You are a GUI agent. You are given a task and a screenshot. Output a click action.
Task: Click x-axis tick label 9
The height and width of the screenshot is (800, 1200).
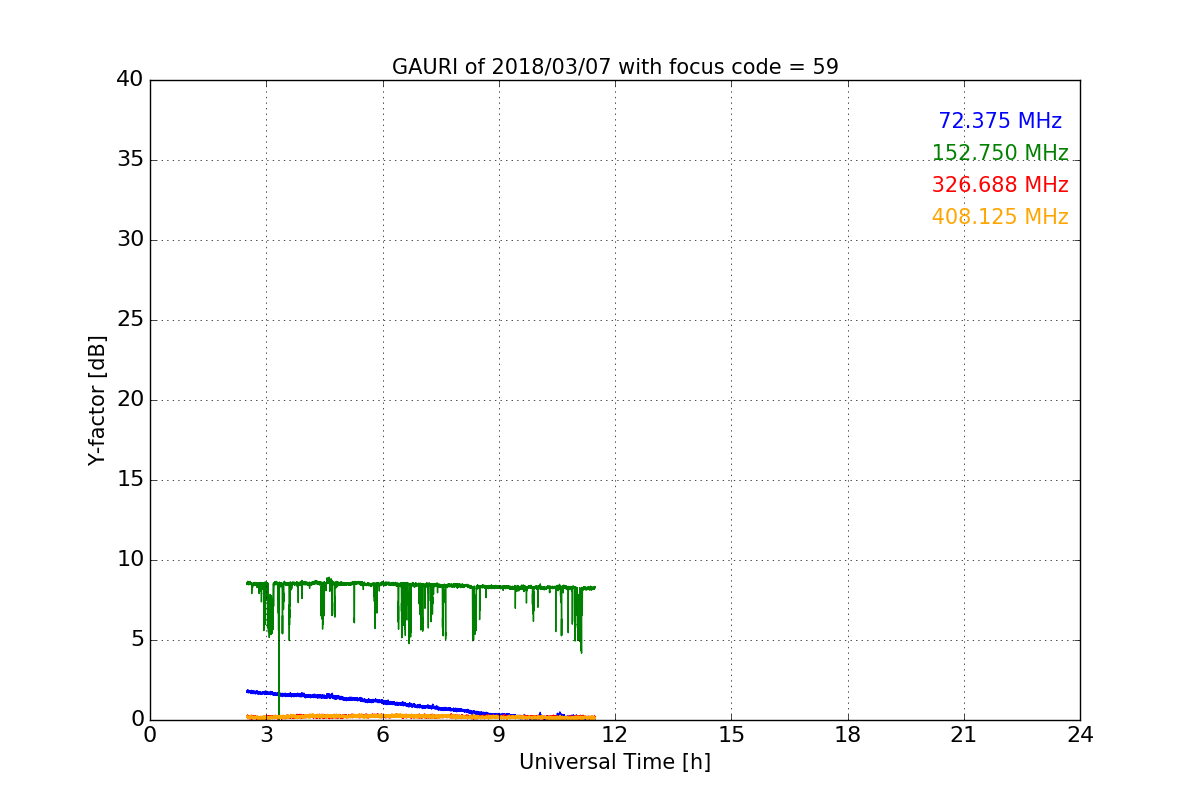tap(499, 735)
